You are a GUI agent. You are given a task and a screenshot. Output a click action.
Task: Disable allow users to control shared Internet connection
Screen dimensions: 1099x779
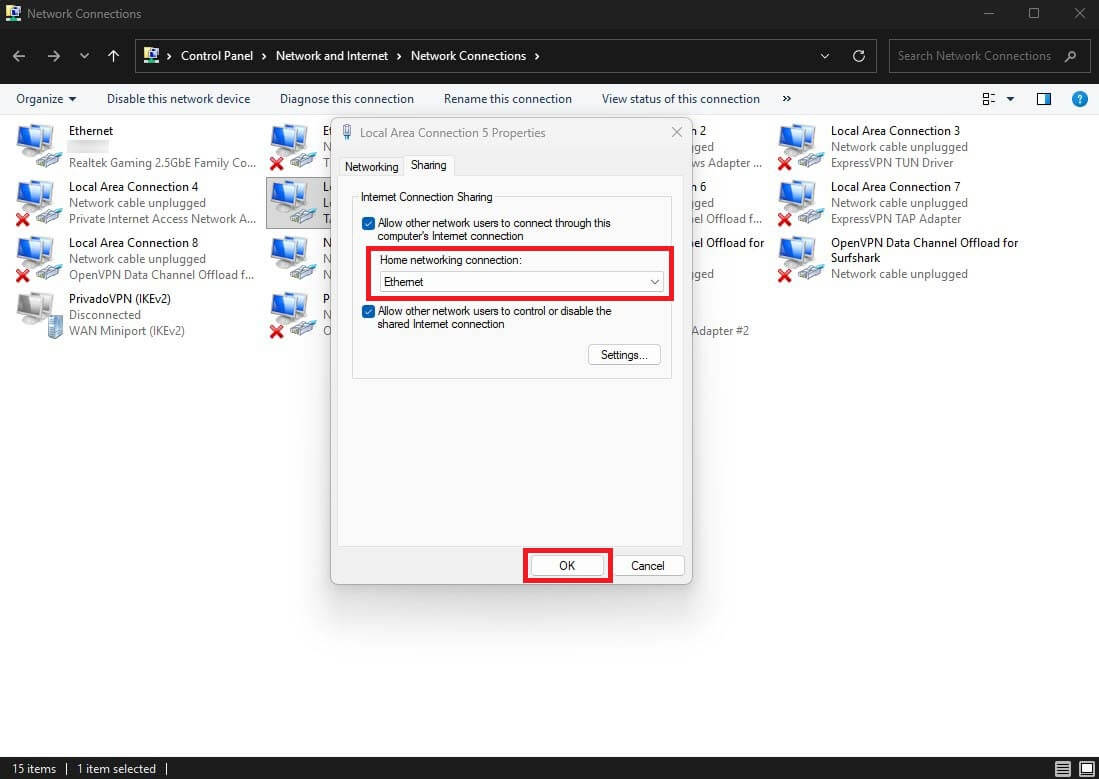(369, 311)
